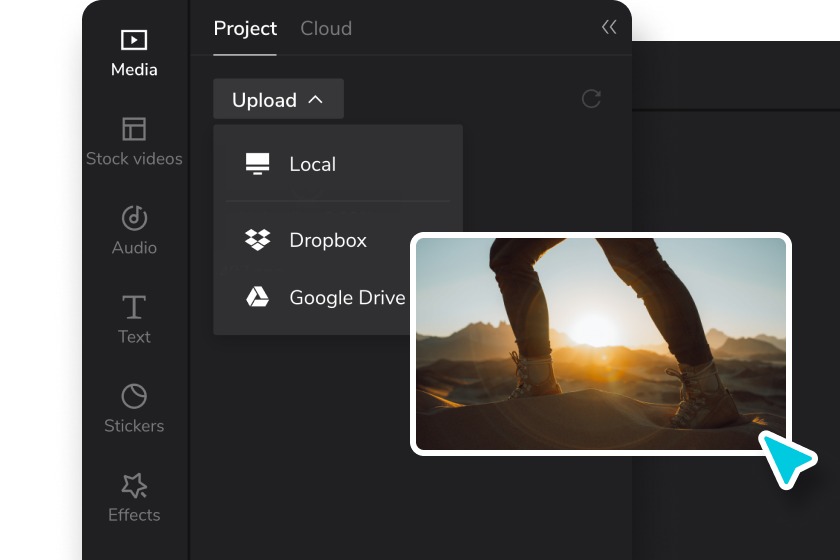The height and width of the screenshot is (560, 840).
Task: Click the refresh icon in media panel
Action: tap(591, 98)
